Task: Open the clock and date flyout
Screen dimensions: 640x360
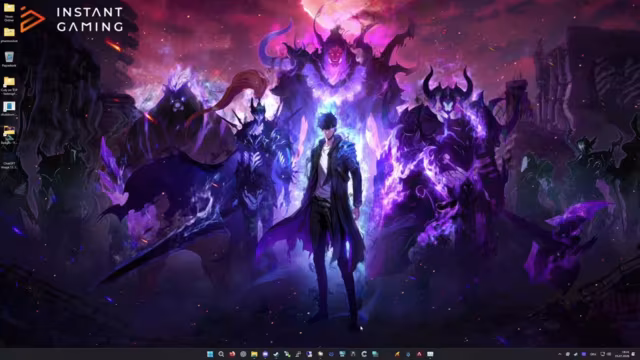Action: click(622, 354)
